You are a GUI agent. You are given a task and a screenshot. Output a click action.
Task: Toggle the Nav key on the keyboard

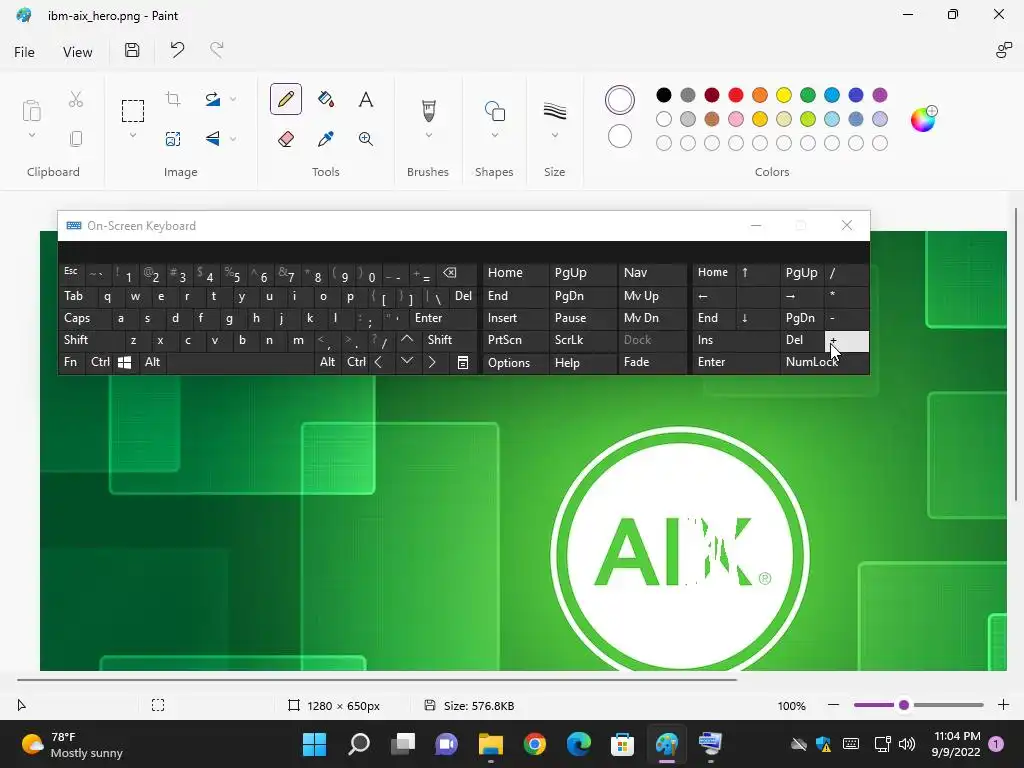(x=652, y=273)
